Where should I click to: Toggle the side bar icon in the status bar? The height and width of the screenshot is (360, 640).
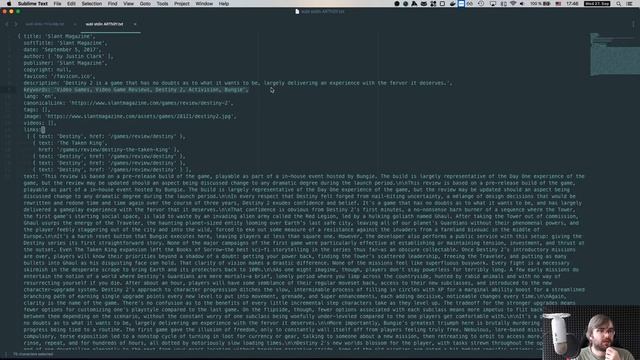coord(6,354)
